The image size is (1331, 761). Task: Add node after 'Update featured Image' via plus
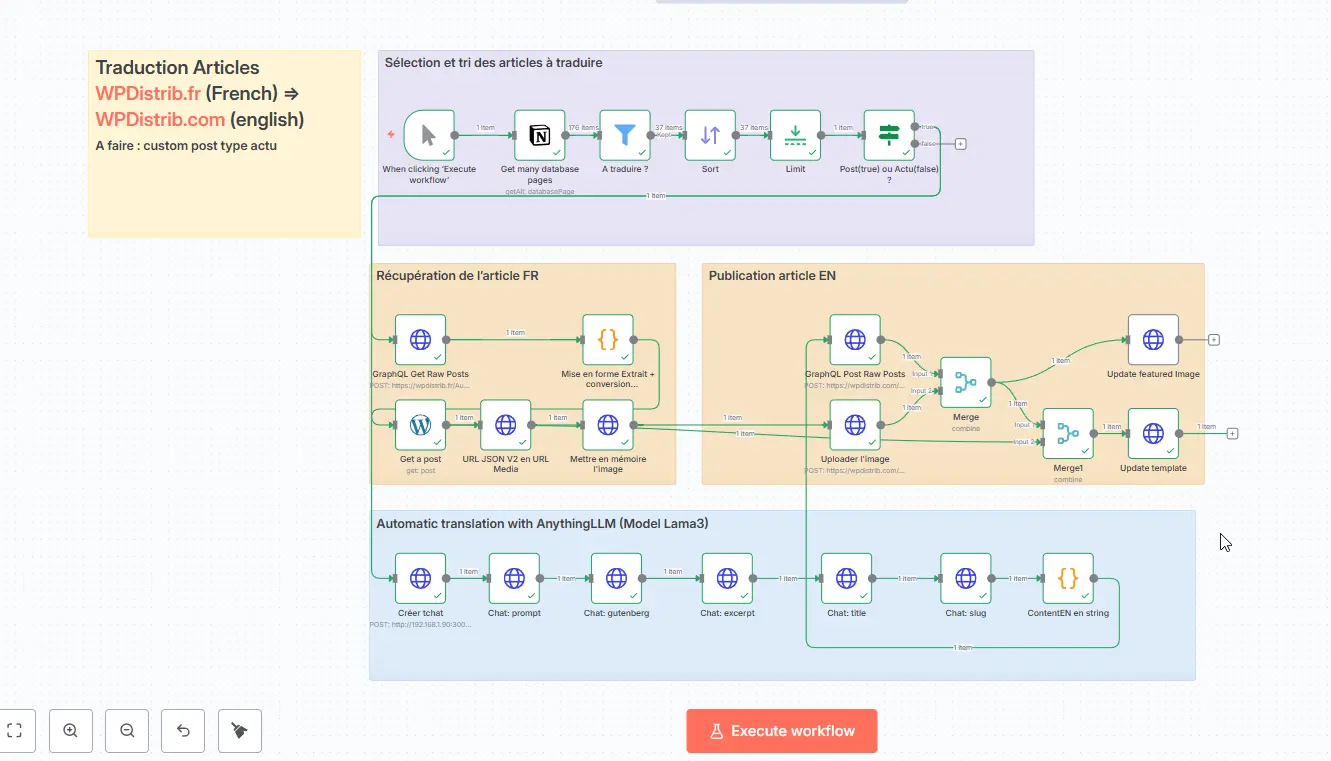click(x=1214, y=340)
